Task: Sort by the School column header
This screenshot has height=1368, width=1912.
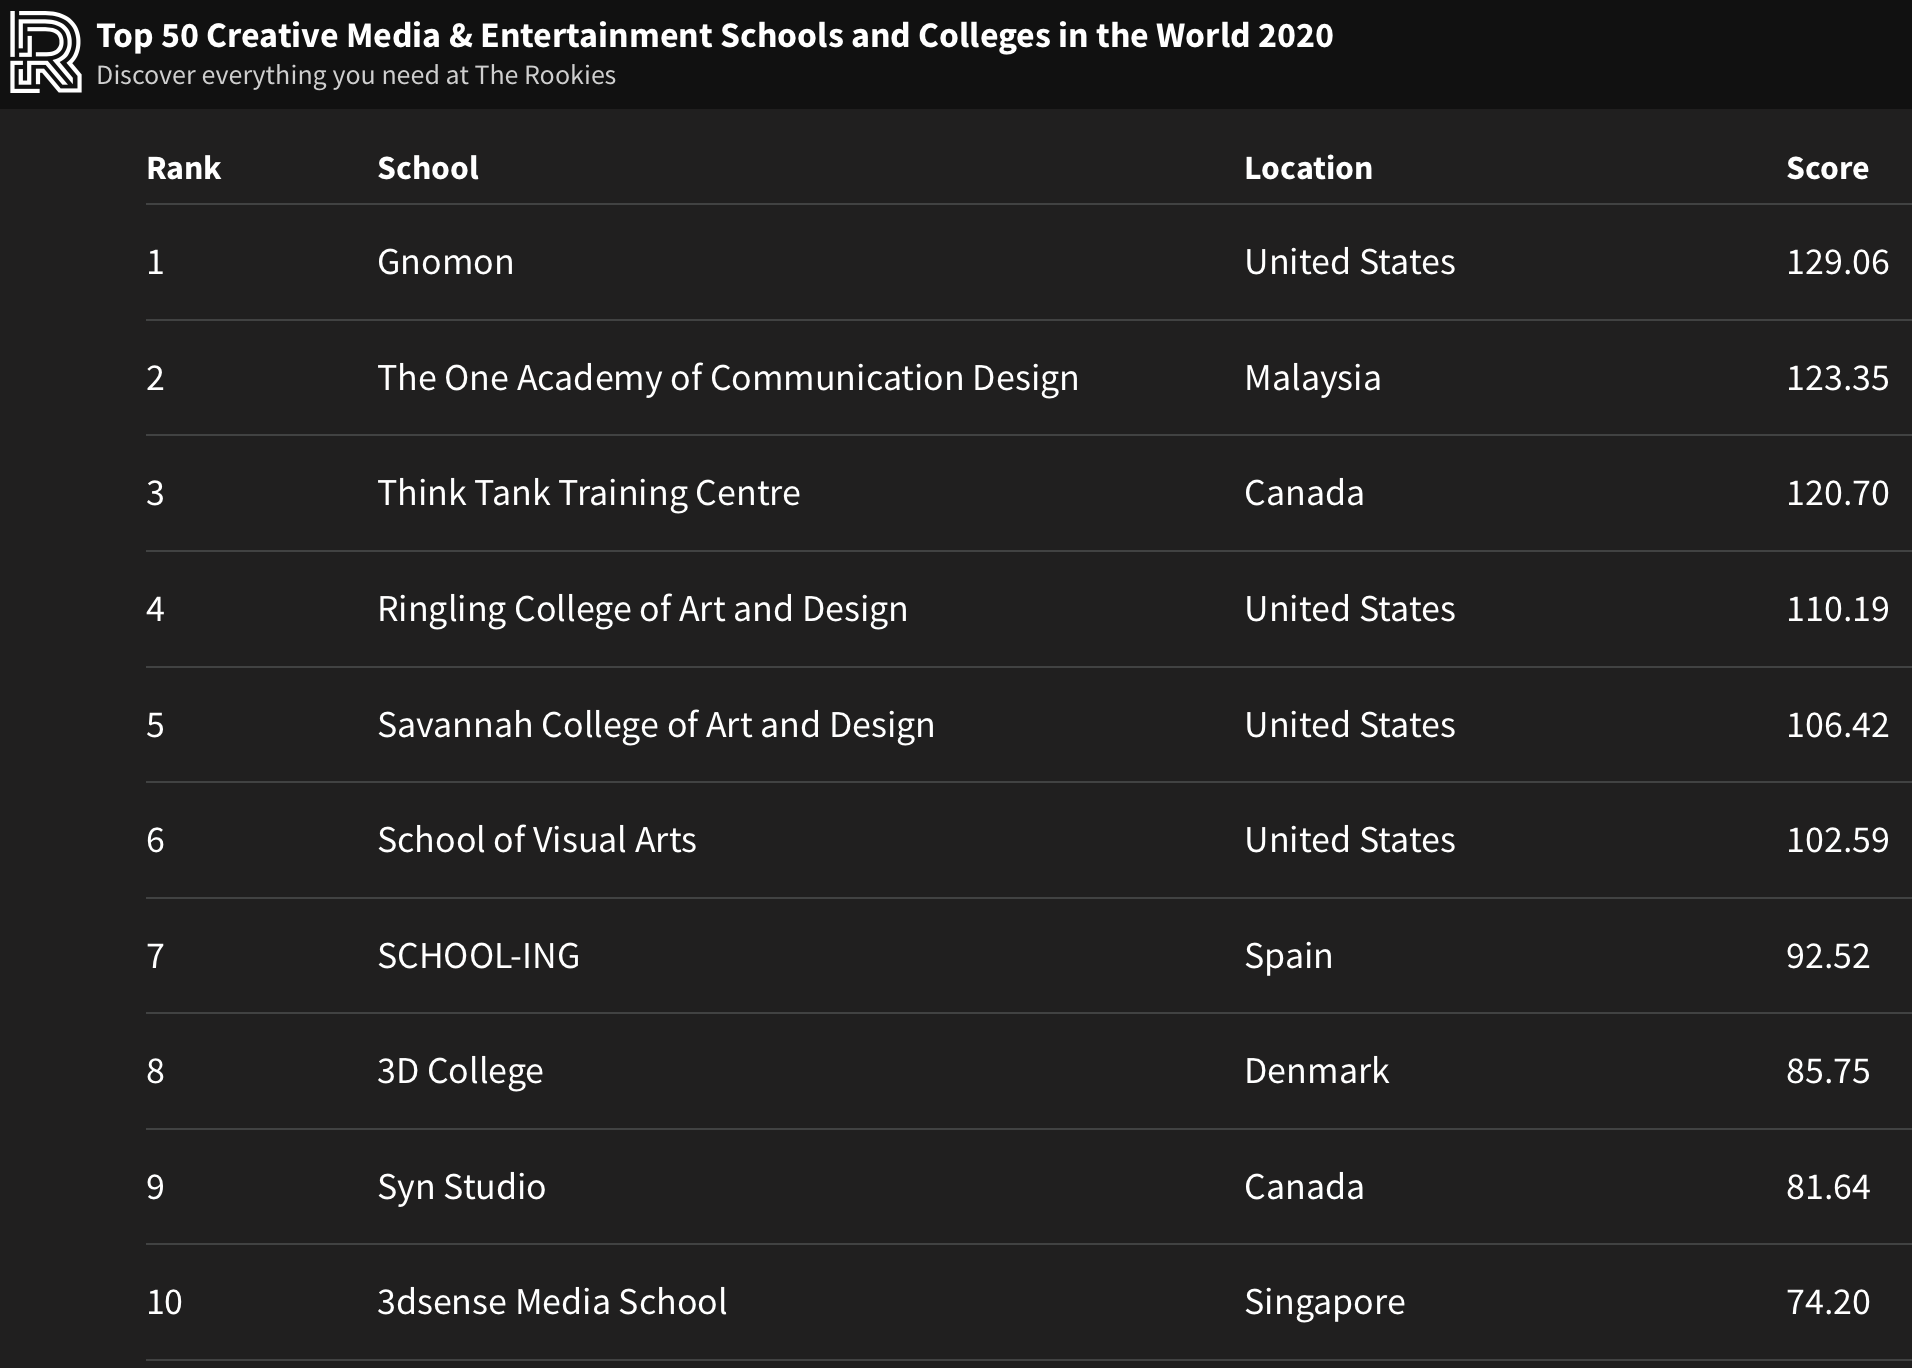Action: pos(427,168)
